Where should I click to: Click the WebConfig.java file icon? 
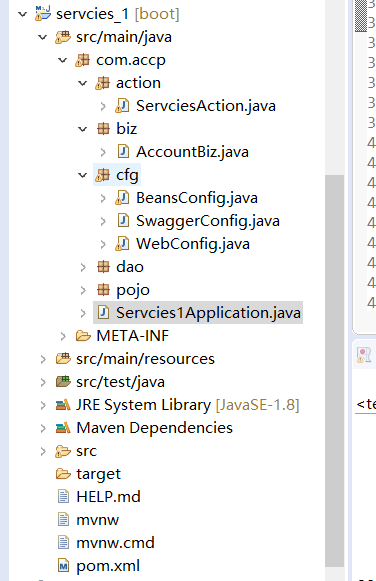(122, 244)
